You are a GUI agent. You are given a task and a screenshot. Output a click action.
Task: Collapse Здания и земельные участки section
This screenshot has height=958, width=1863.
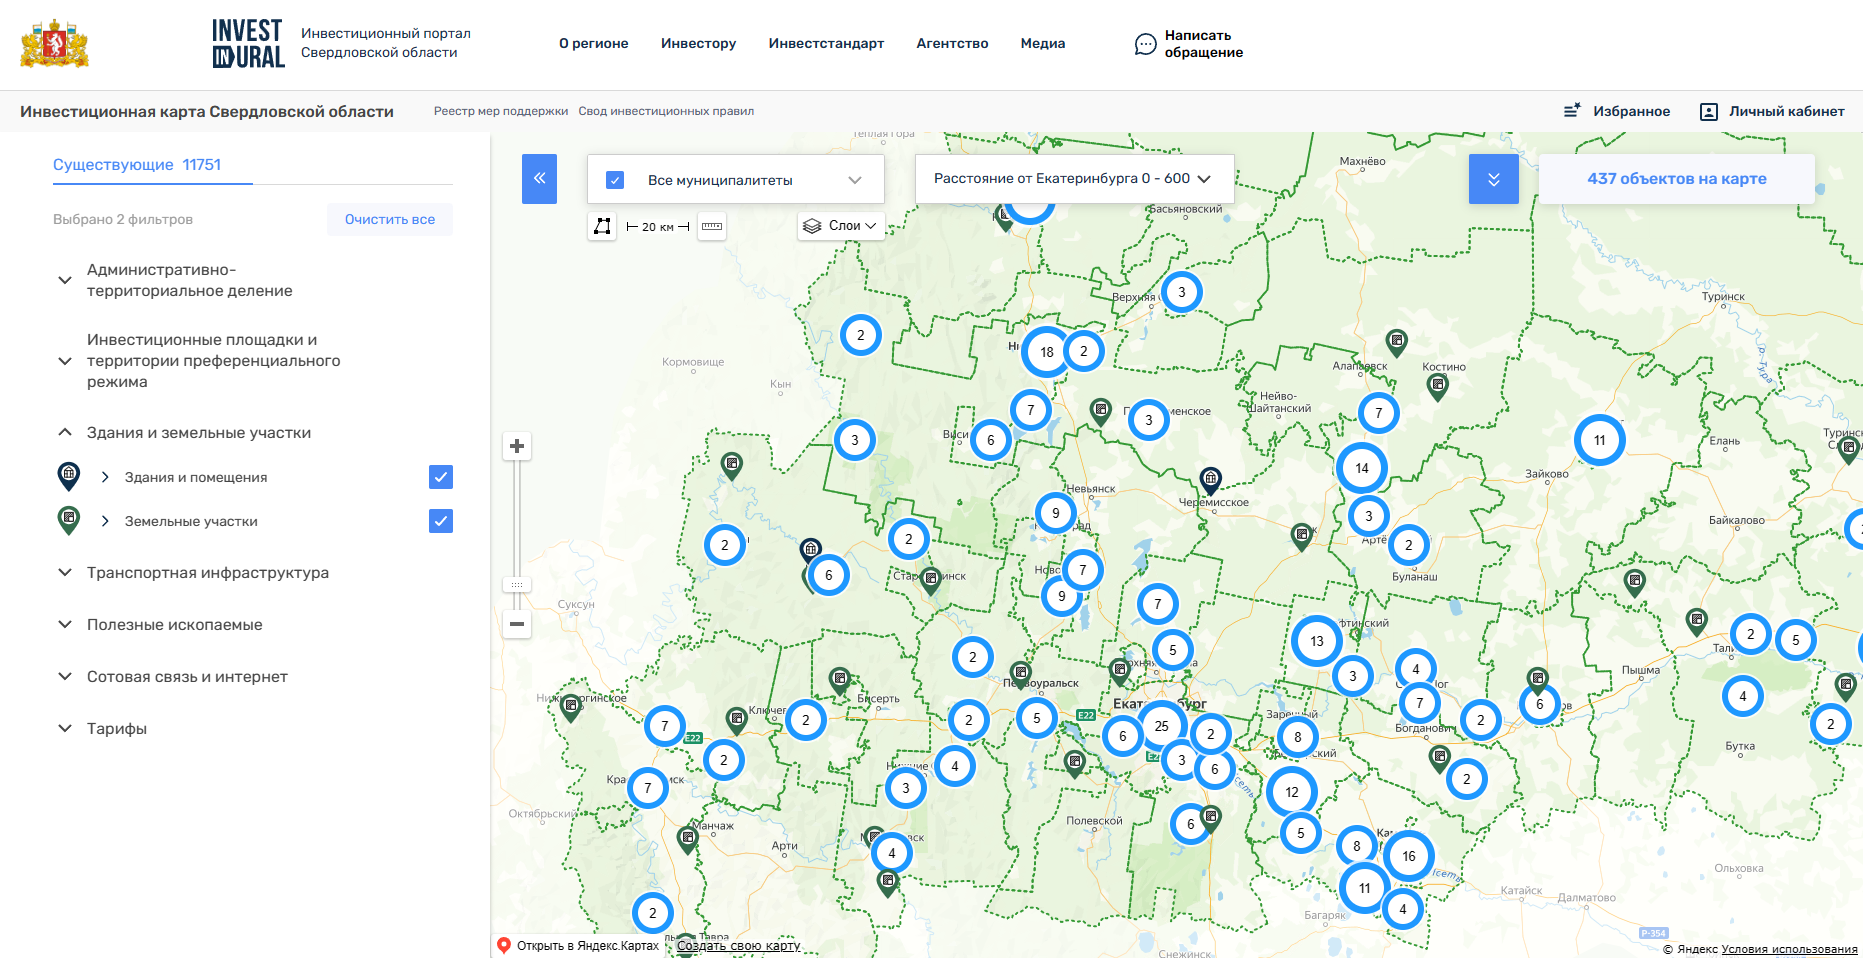(x=65, y=432)
